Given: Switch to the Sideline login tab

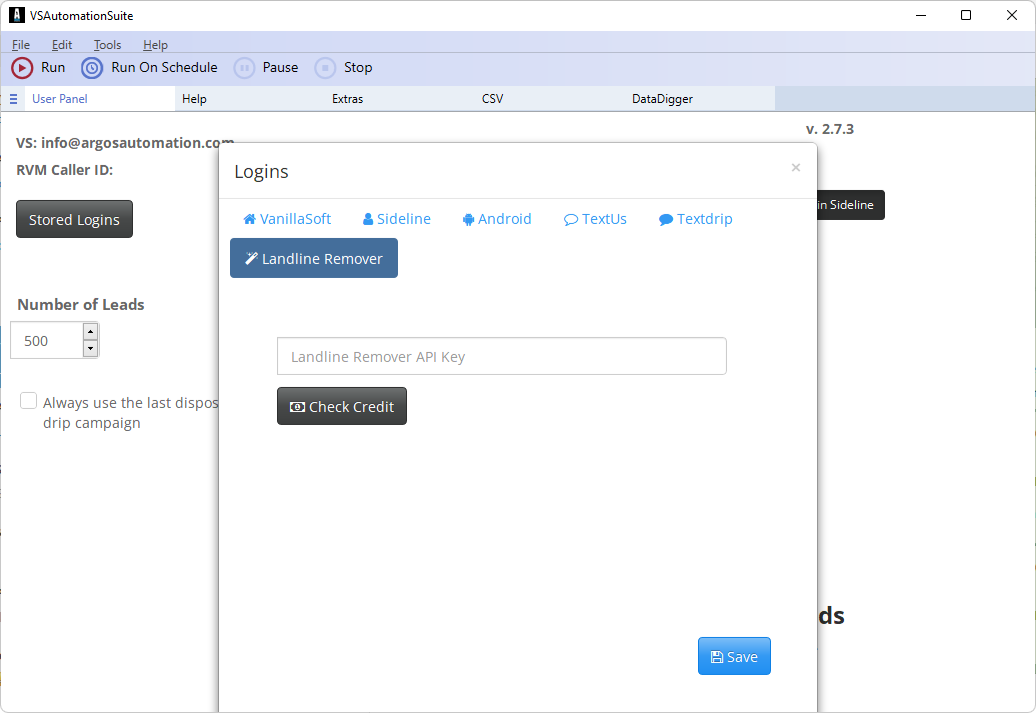Looking at the screenshot, I should point(397,219).
